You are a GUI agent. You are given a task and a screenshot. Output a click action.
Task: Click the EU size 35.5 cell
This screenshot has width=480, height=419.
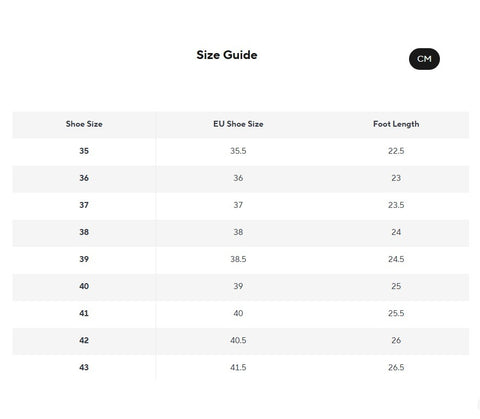click(x=238, y=151)
